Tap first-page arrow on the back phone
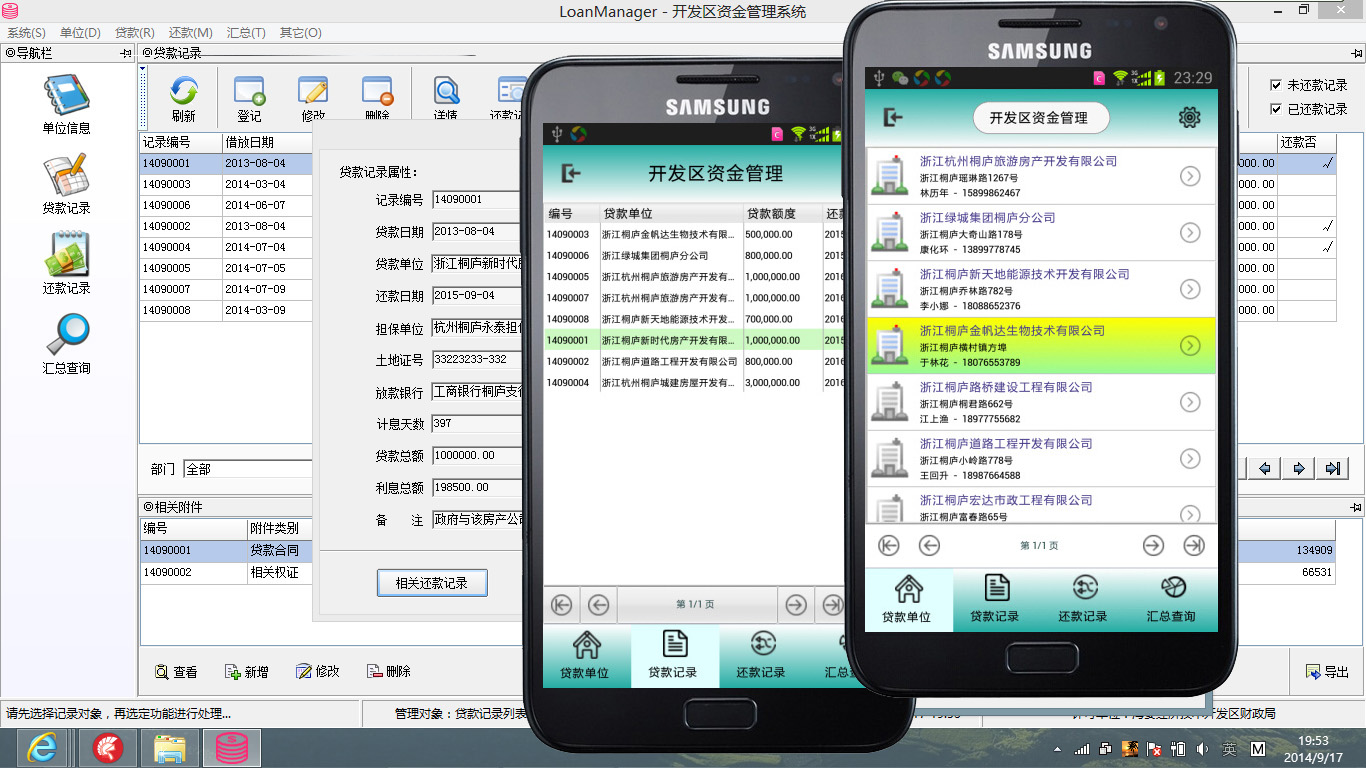 pyautogui.click(x=562, y=604)
